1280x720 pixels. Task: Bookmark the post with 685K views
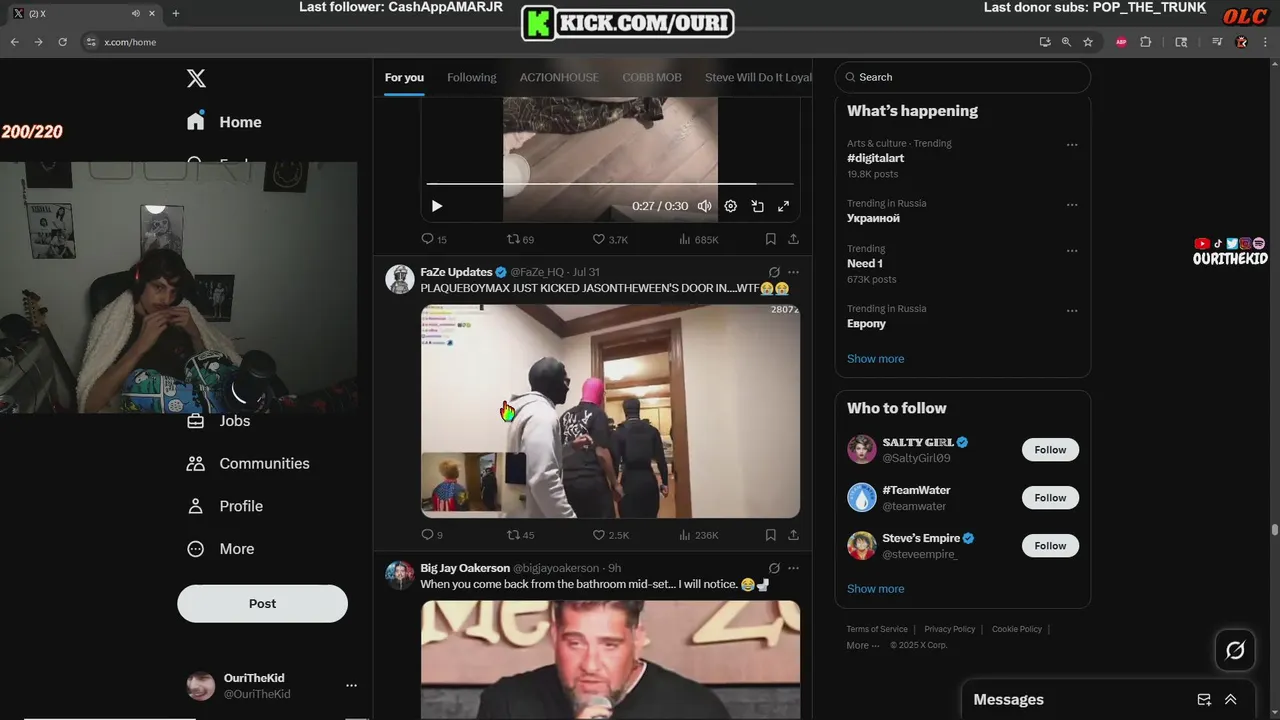[770, 239]
